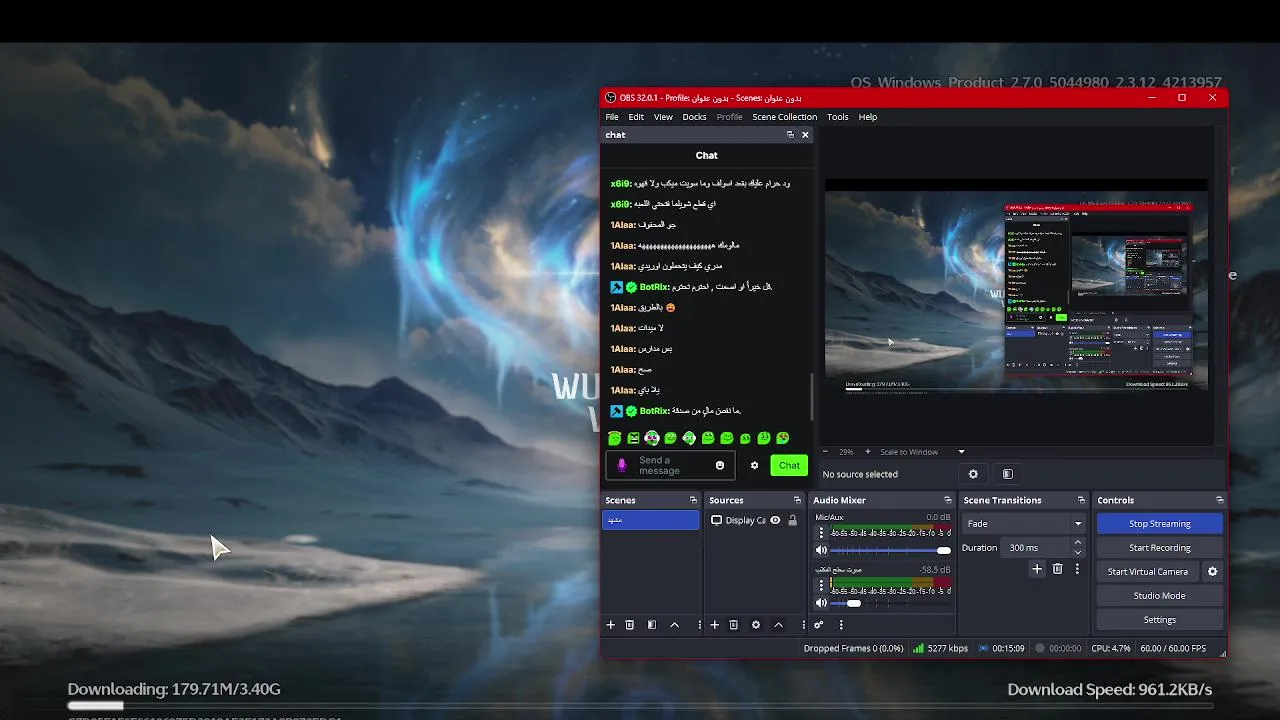1280x720 pixels.
Task: Add a transition with the plus icon
Action: coord(1037,569)
